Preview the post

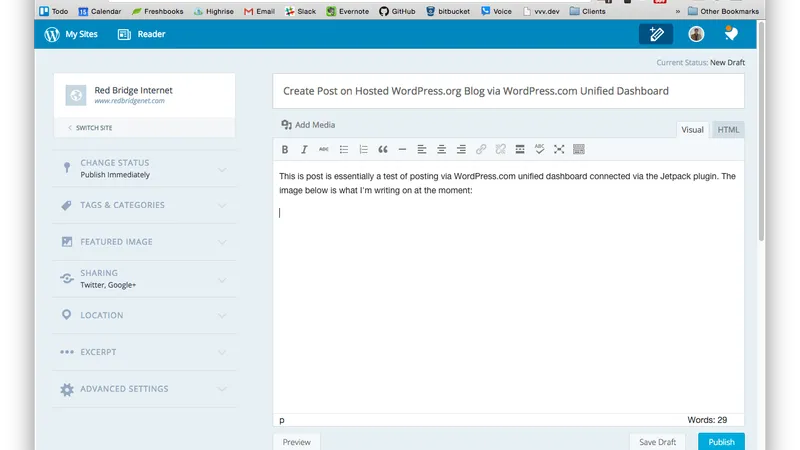(x=296, y=442)
